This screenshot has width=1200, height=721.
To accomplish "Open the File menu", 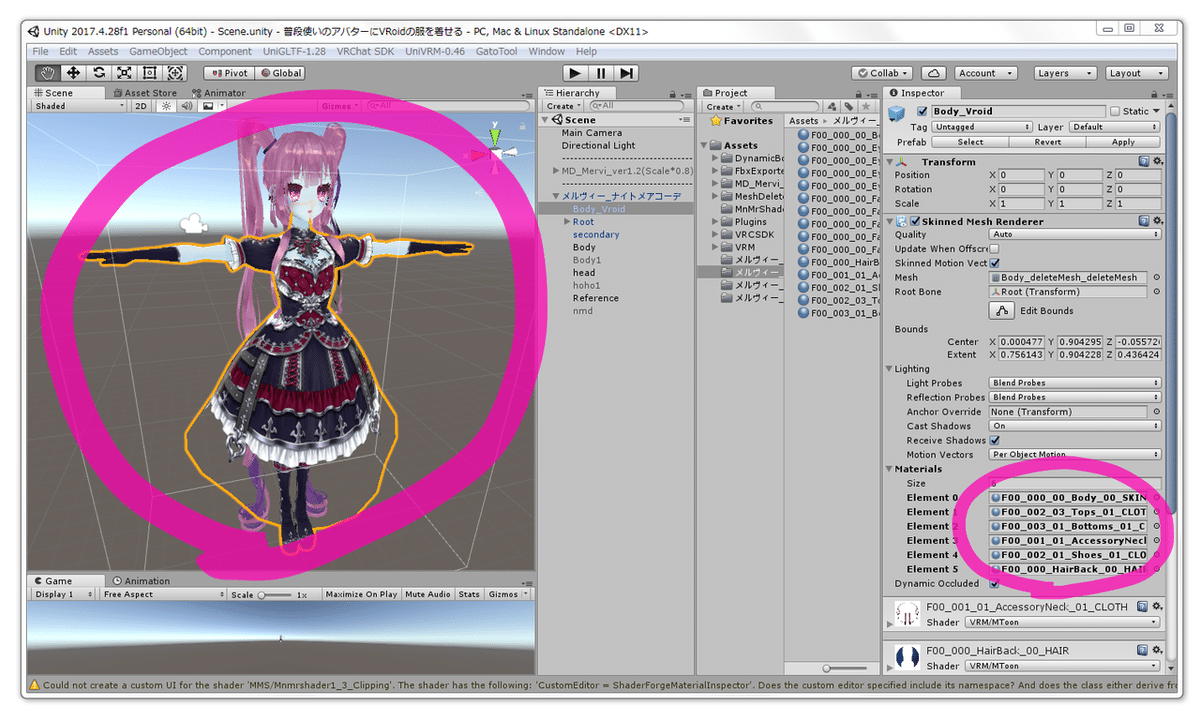I will click(x=40, y=51).
